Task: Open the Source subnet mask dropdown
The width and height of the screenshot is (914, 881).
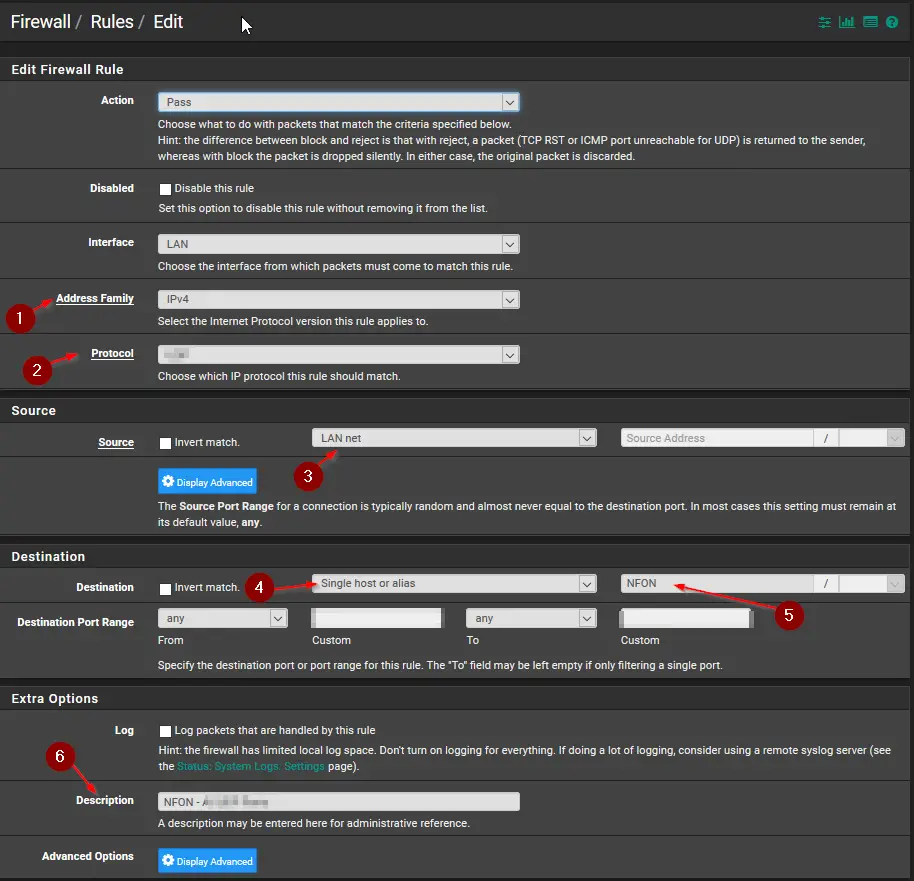Action: pyautogui.click(x=871, y=438)
